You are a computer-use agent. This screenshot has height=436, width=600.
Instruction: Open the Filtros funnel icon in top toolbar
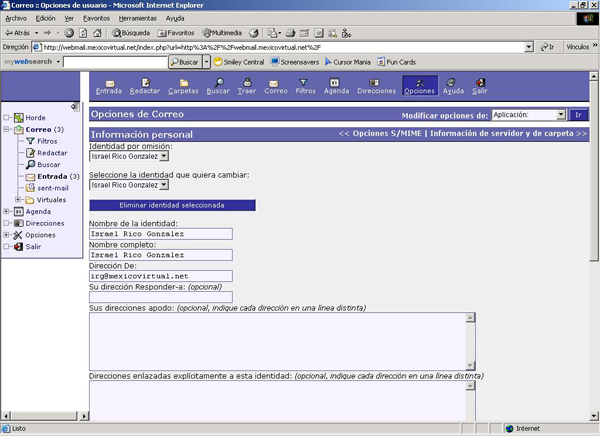coord(305,87)
